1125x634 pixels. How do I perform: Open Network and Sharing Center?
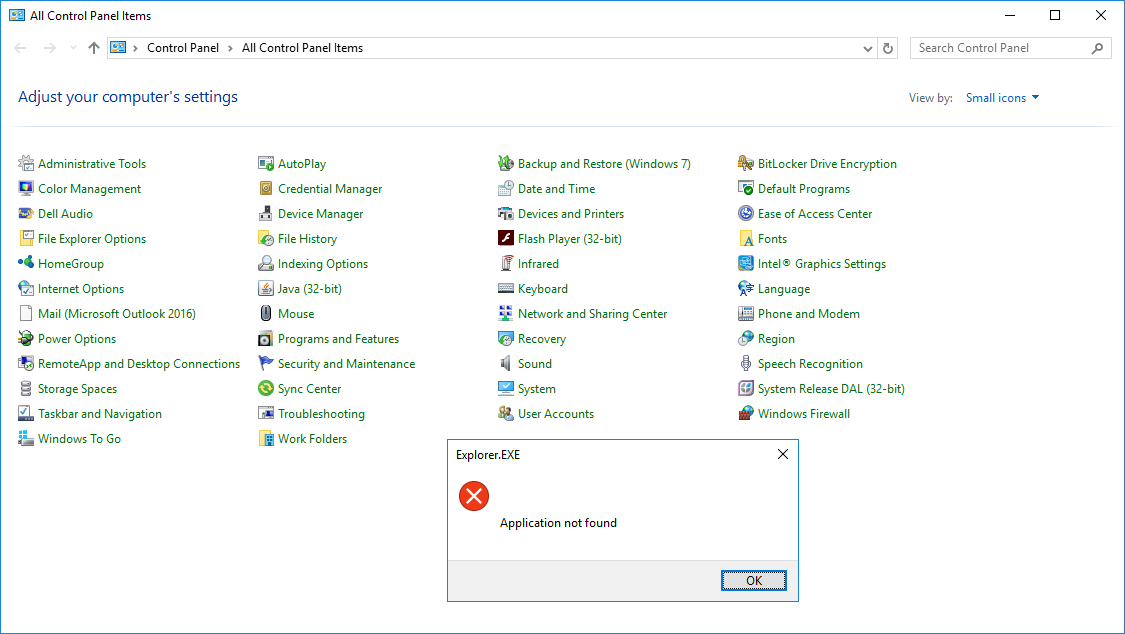coord(592,313)
